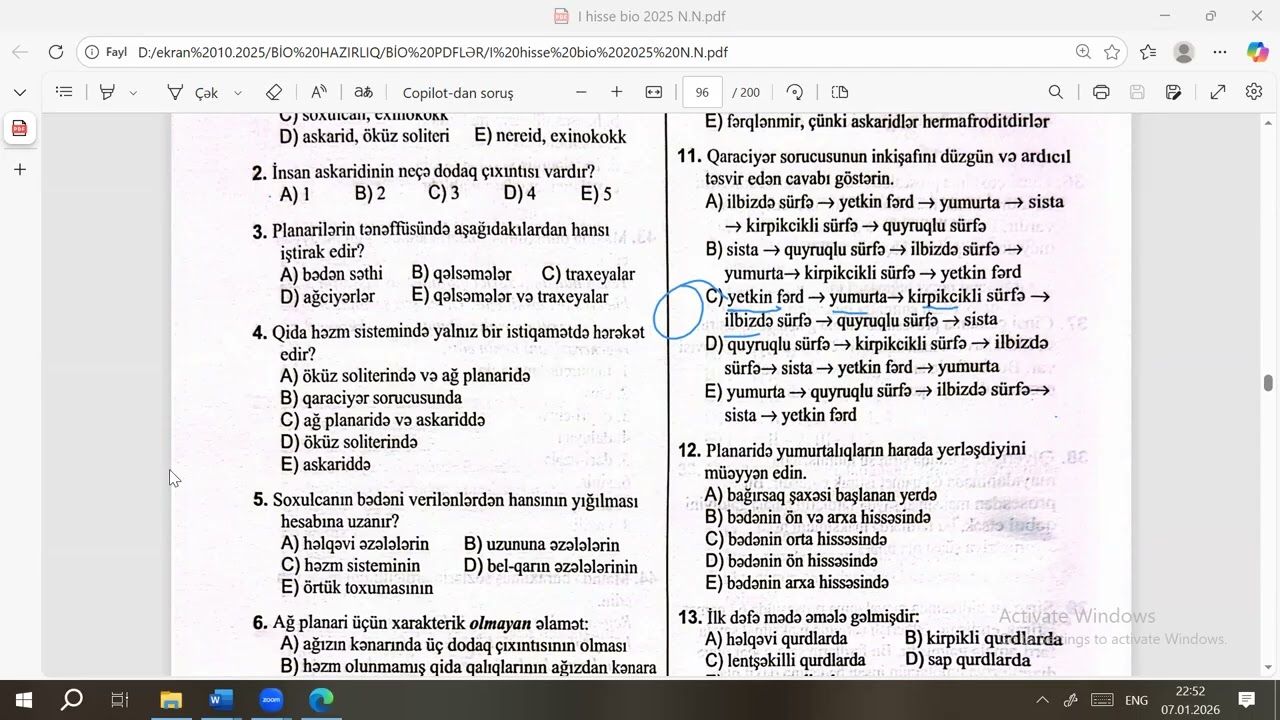1280x720 pixels.
Task: Open the browser profile avatar
Action: click(1184, 52)
